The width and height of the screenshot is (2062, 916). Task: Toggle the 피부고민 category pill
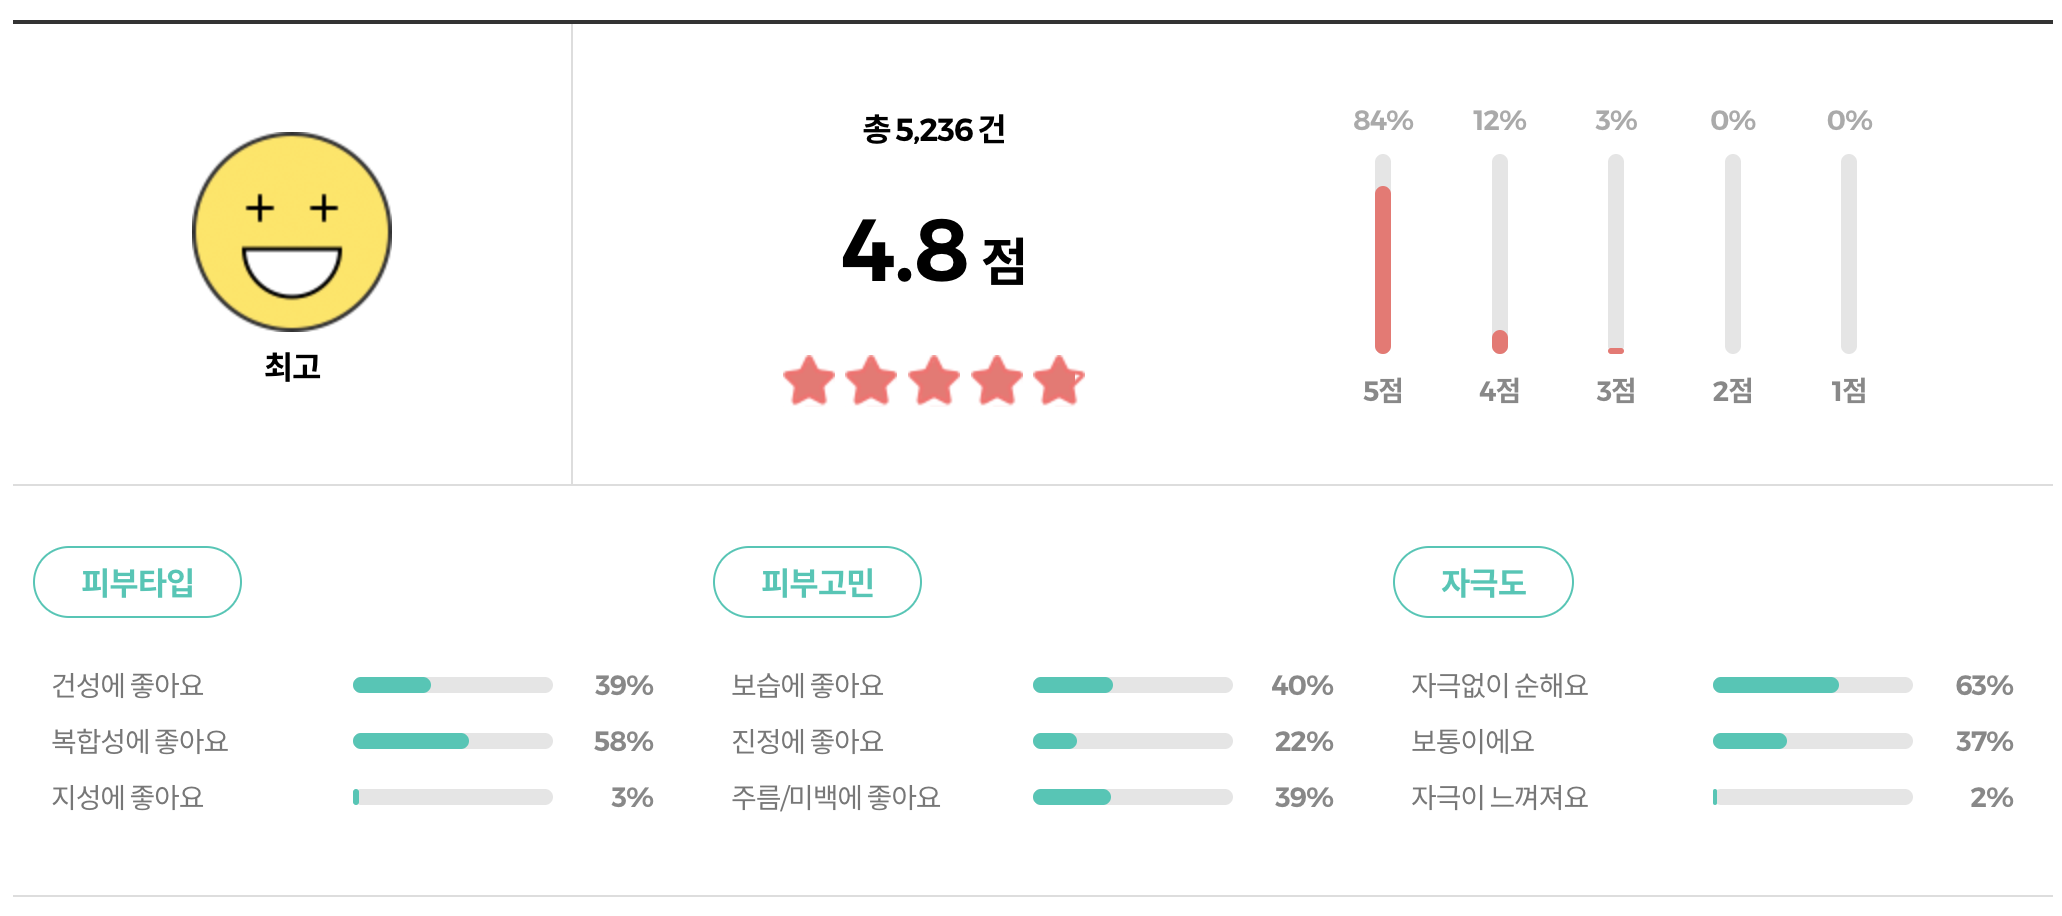coord(817,581)
